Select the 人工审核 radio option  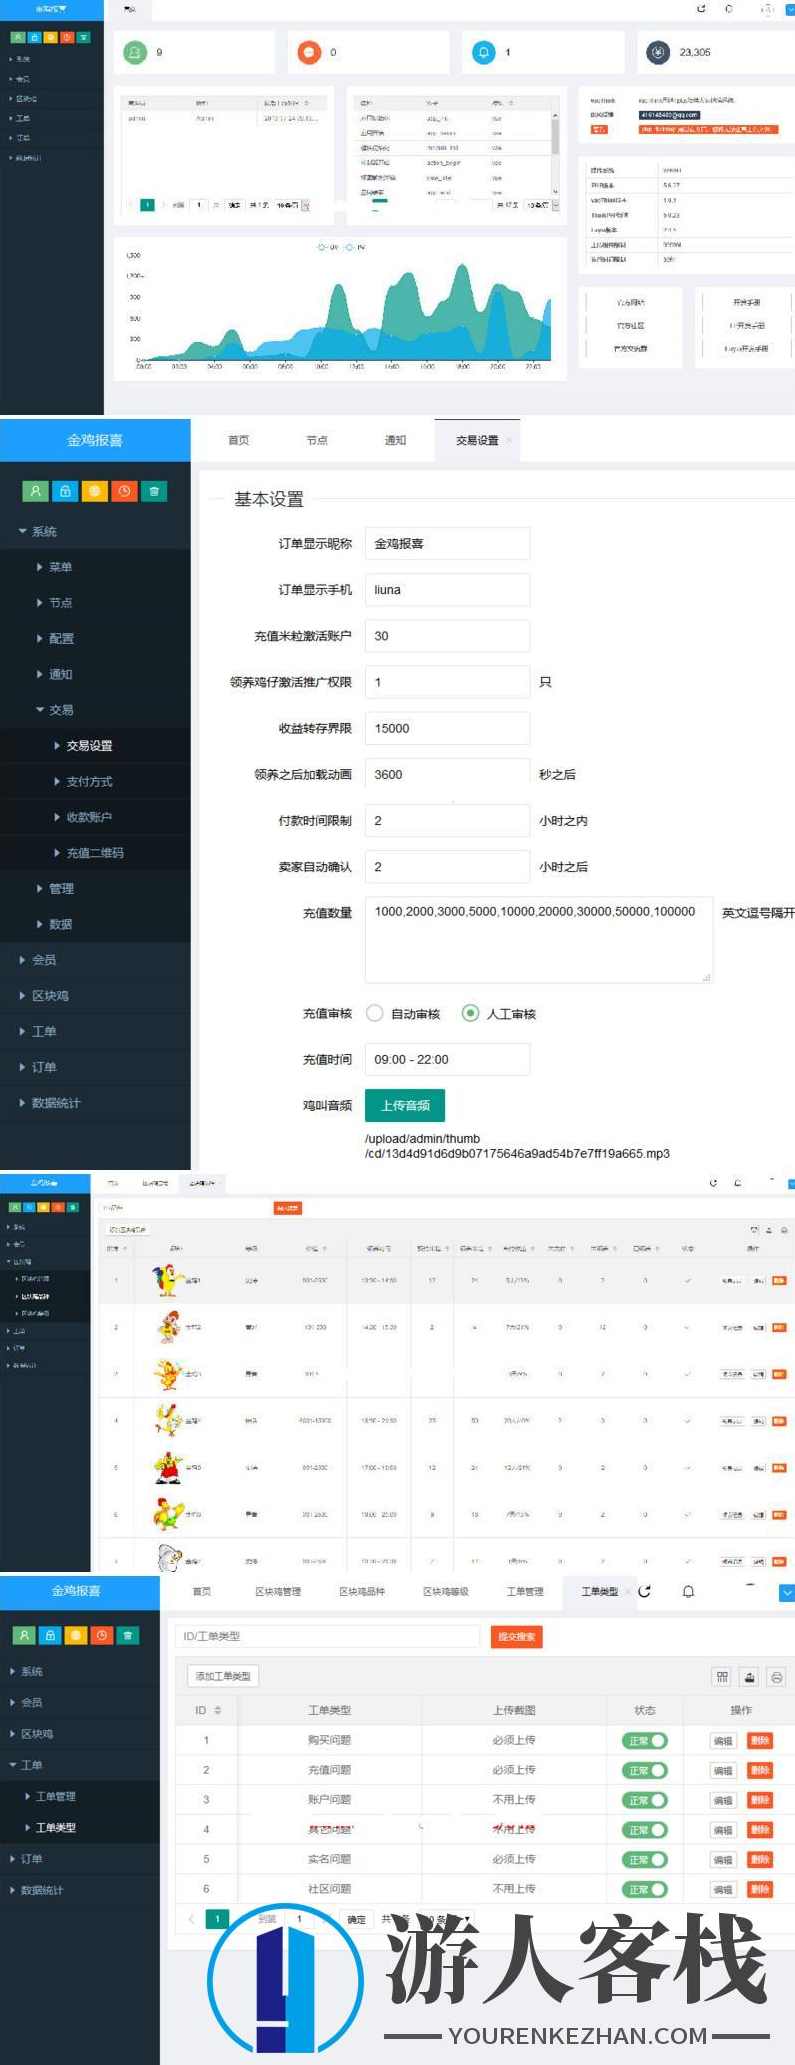pyautogui.click(x=470, y=1013)
